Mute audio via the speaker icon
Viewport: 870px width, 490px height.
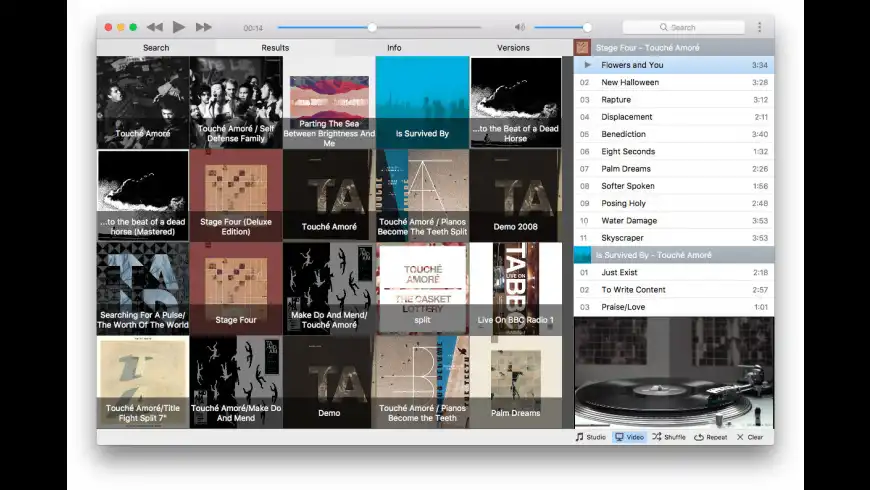(x=520, y=27)
